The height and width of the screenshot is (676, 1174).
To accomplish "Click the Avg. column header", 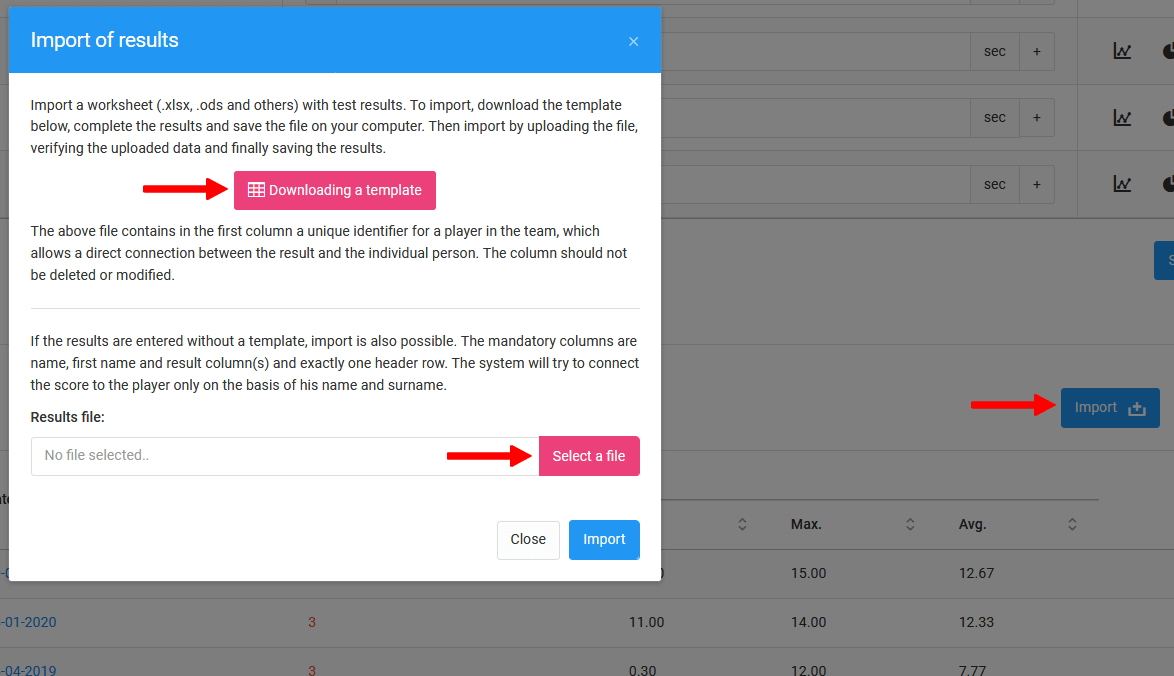I will point(972,524).
